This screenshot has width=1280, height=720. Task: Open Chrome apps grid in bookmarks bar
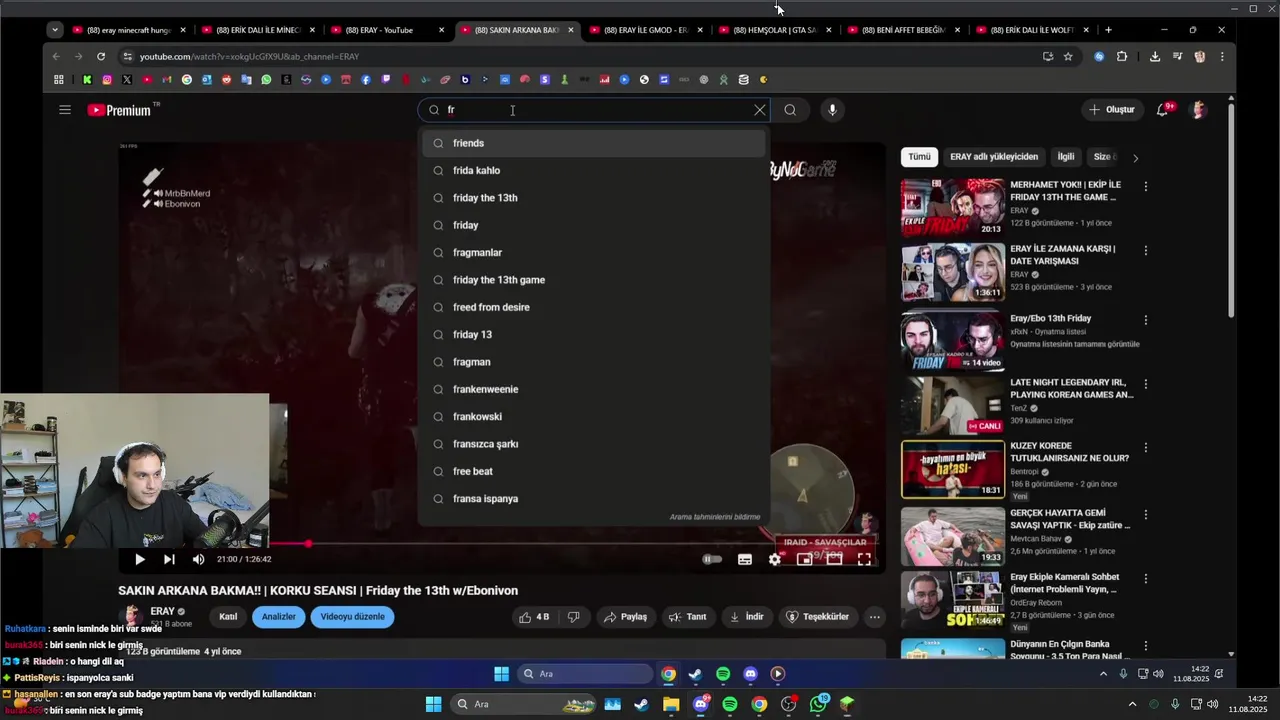tap(59, 79)
